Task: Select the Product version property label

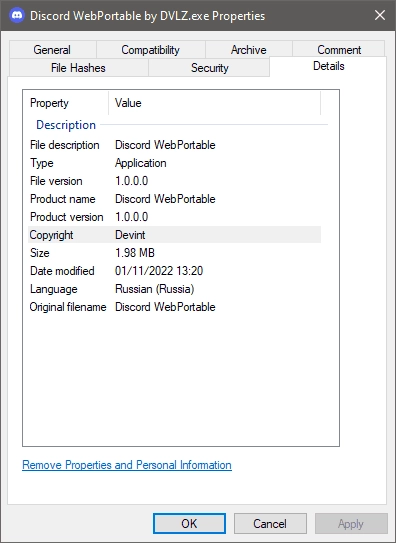Action: tap(67, 217)
